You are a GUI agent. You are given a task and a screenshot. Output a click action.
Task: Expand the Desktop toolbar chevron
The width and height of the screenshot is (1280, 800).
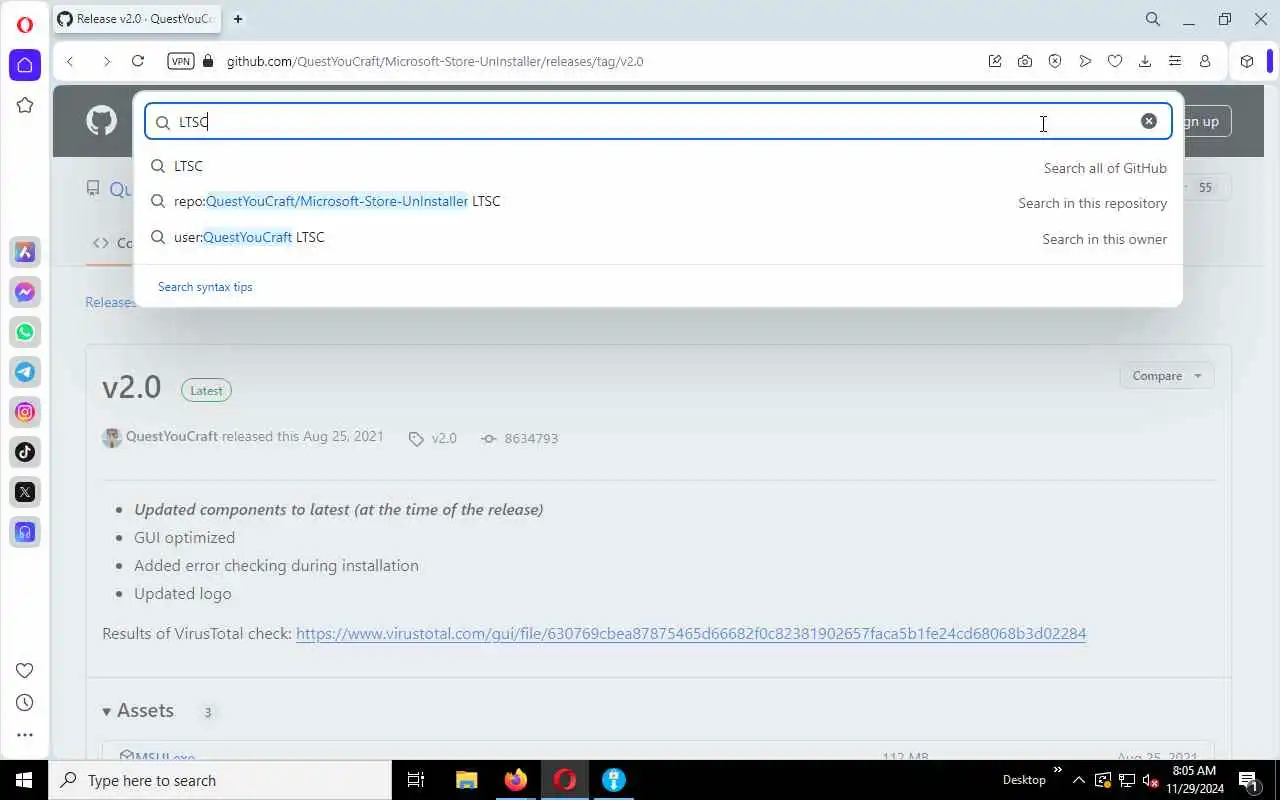pyautogui.click(x=1058, y=771)
